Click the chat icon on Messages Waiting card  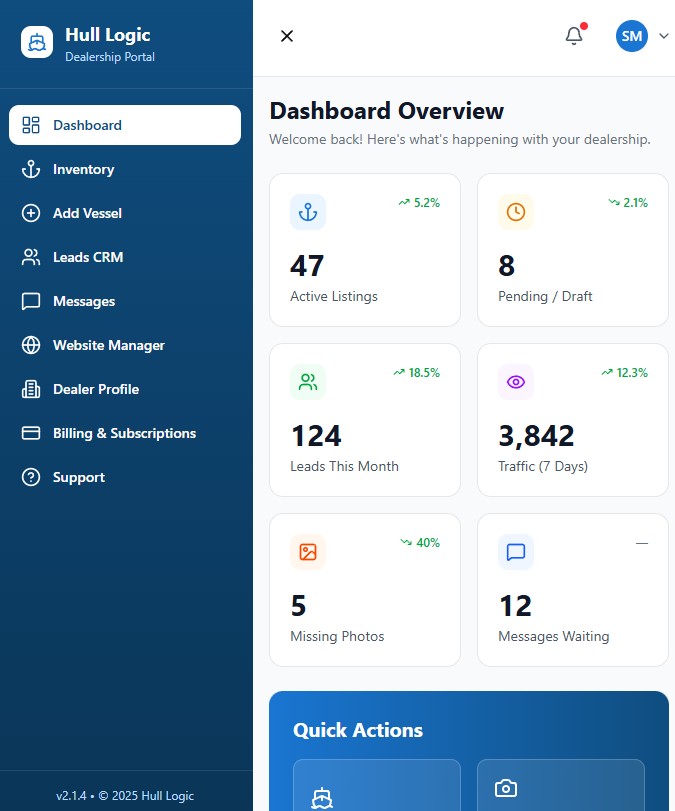pos(516,552)
